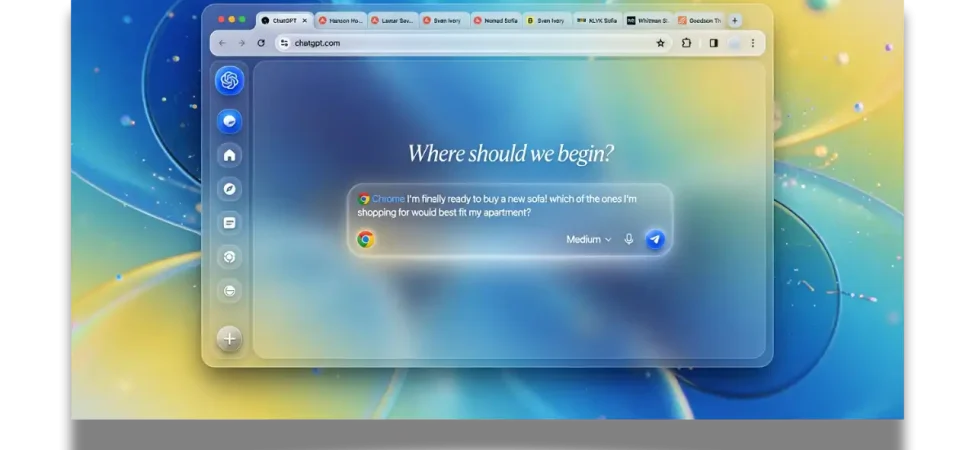
Task: Open the extensions puzzle icon
Action: (686, 43)
